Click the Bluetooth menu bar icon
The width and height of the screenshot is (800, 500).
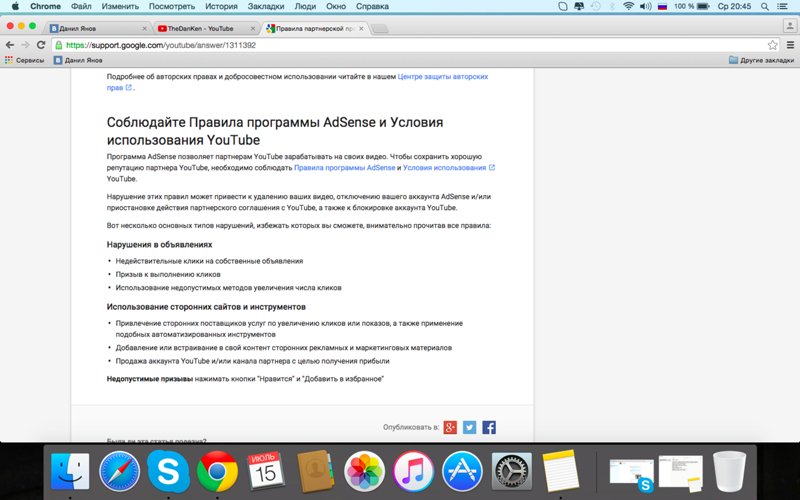coord(612,6)
